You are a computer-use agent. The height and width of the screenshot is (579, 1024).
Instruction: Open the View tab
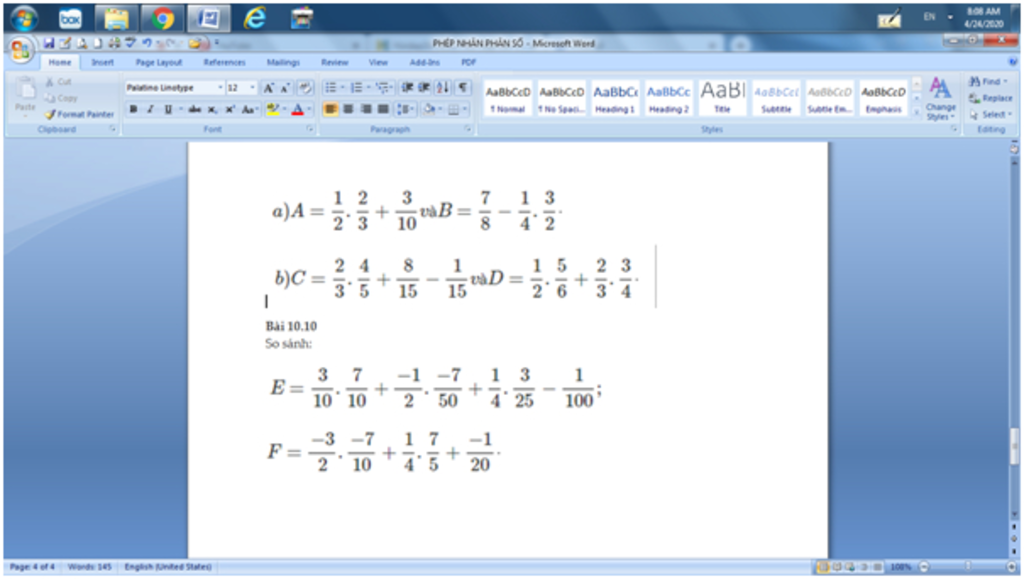point(378,63)
